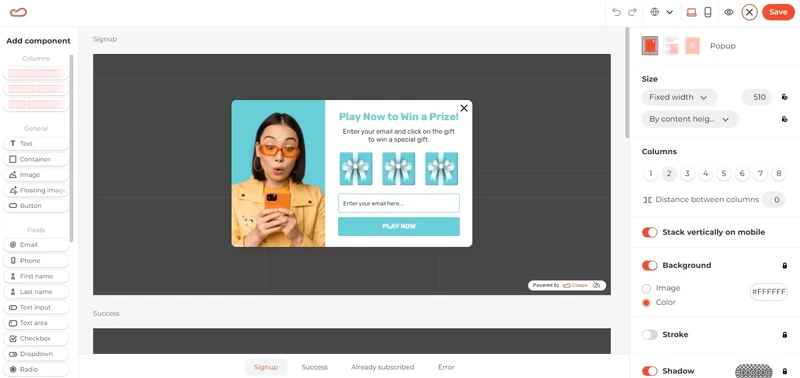
Task: Choose Image background radio
Action: (646, 288)
